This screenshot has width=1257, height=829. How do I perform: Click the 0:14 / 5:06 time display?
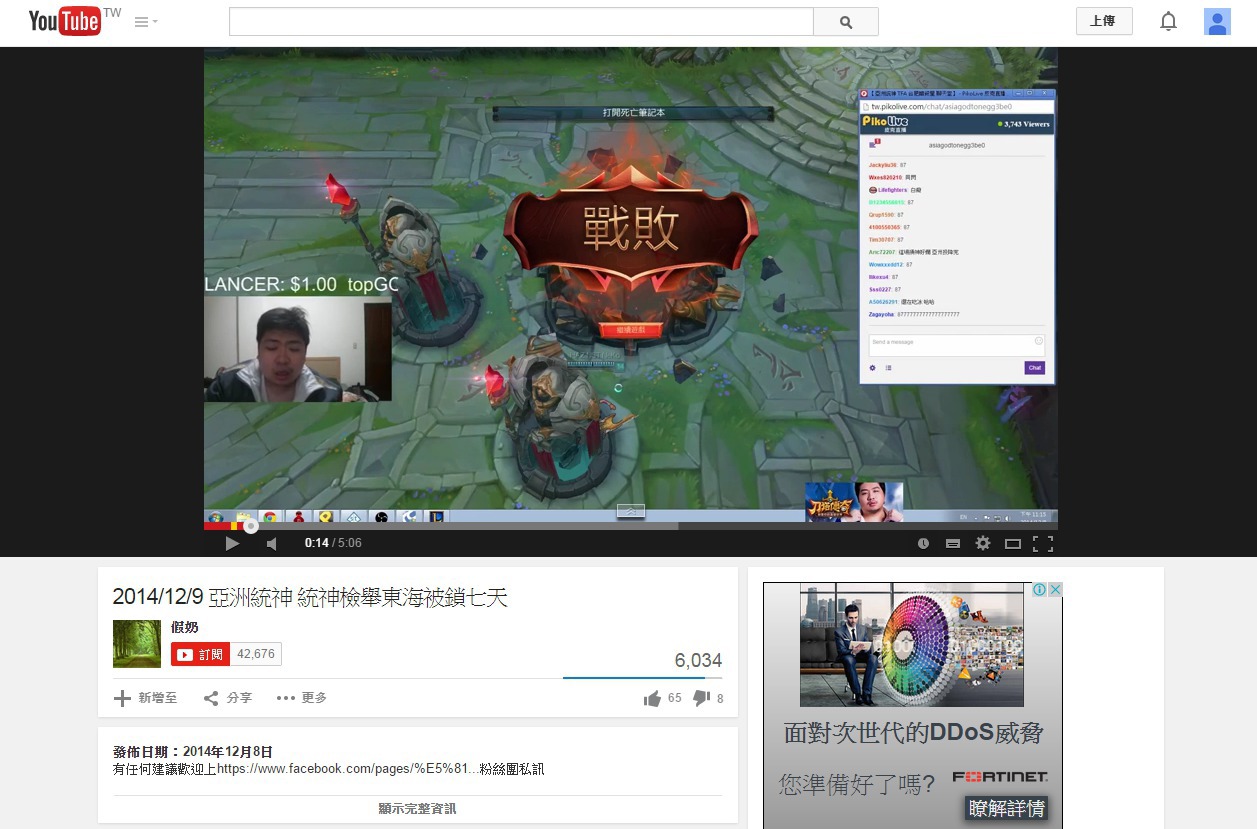pyautogui.click(x=333, y=543)
